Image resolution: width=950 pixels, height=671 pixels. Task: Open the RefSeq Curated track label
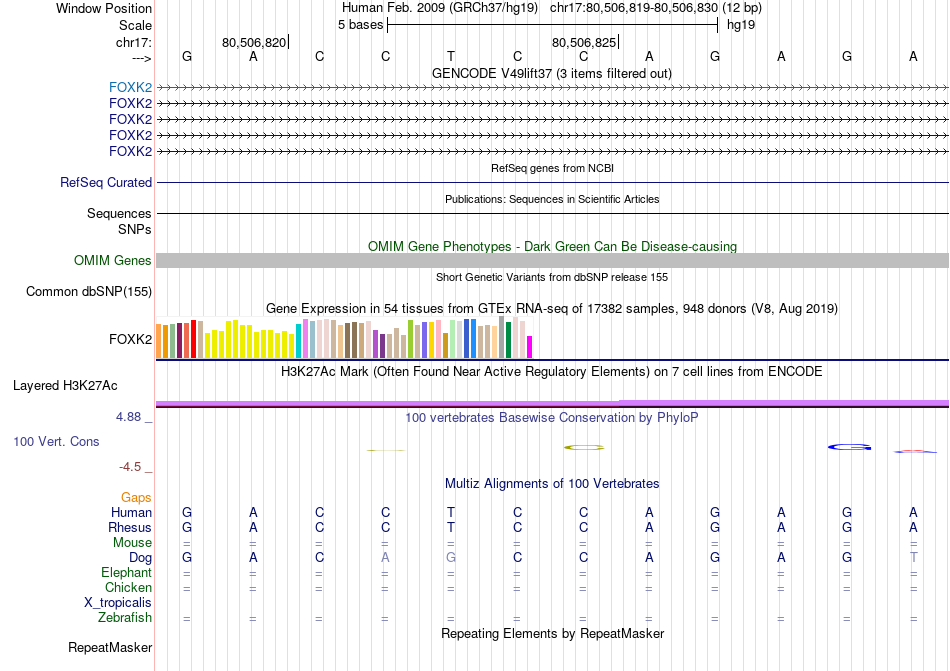tap(106, 182)
